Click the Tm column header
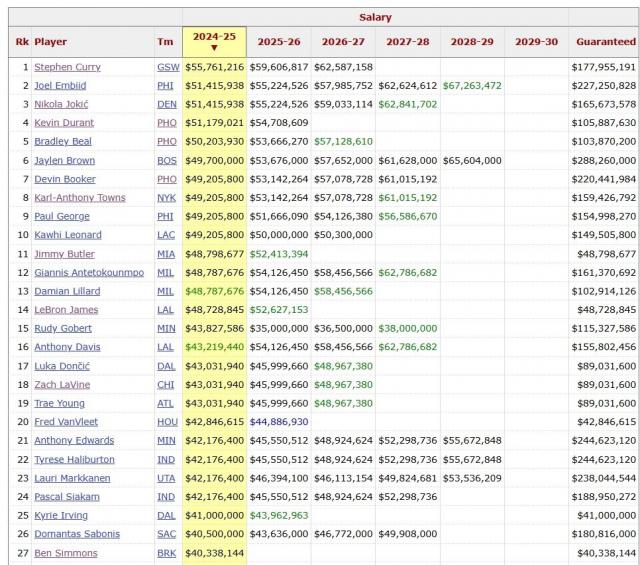 pos(164,42)
